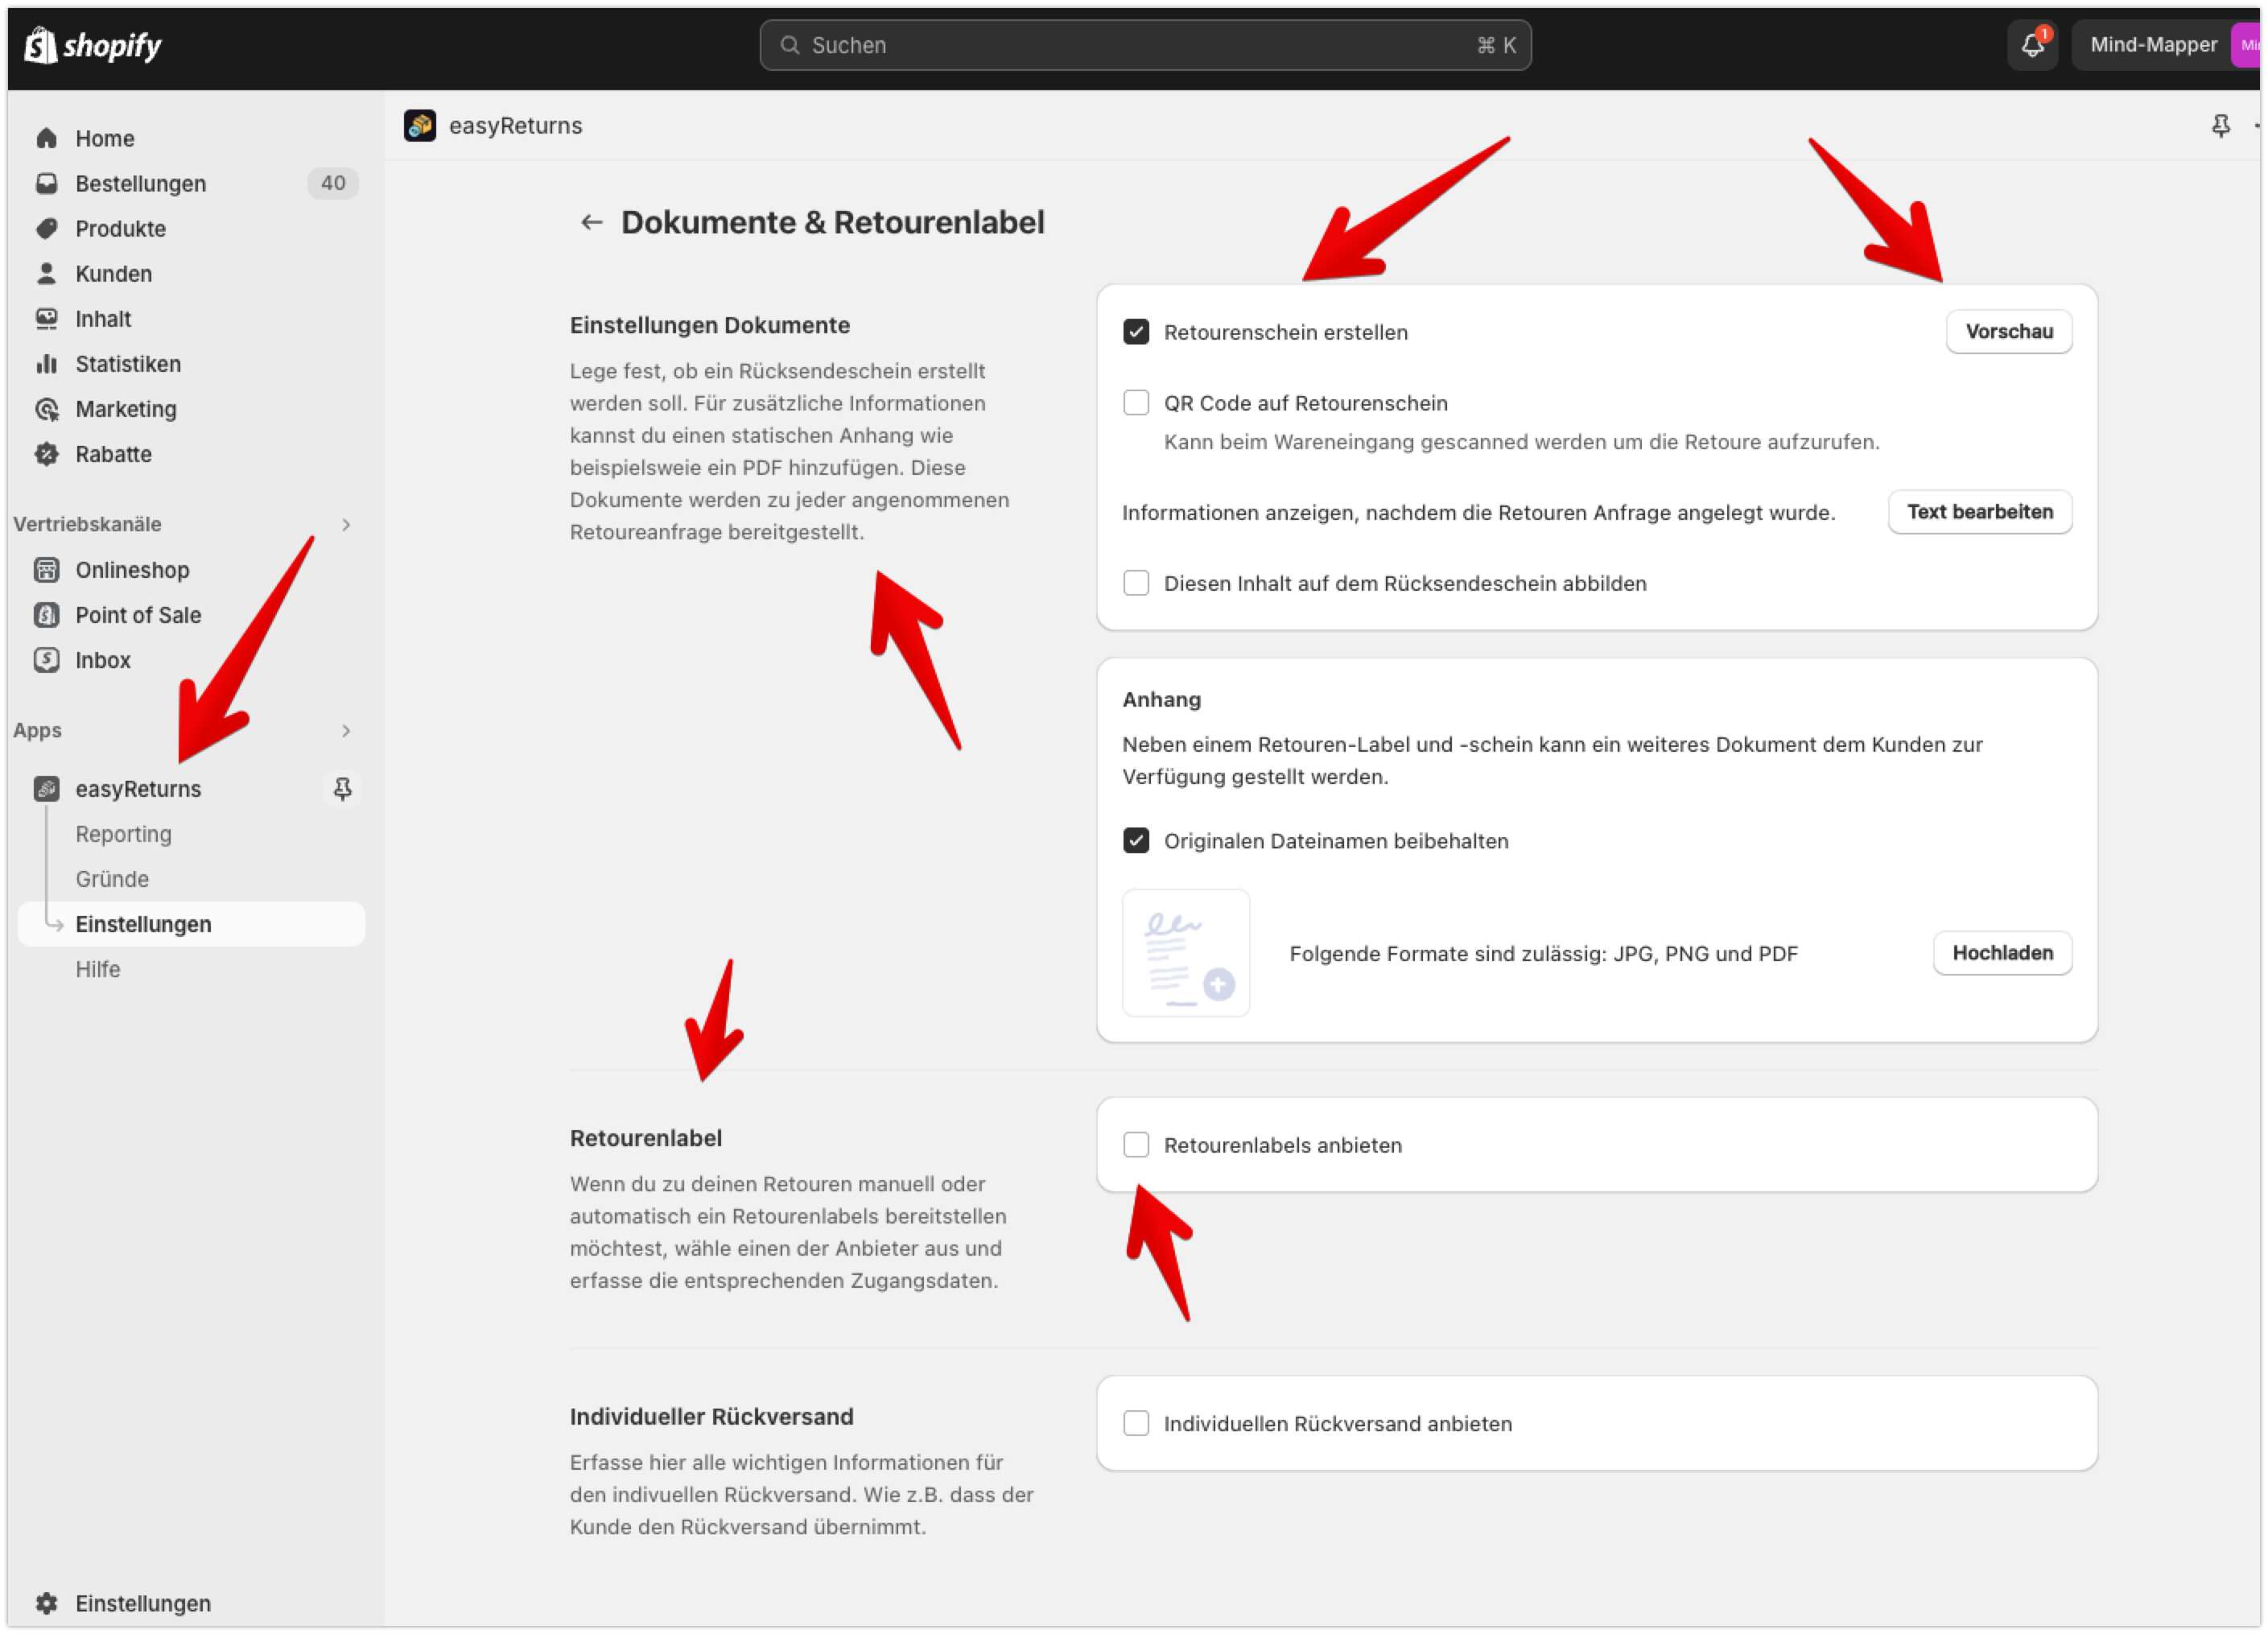Click the back arrow beside Dokumente & Retourenlabel

[x=591, y=222]
